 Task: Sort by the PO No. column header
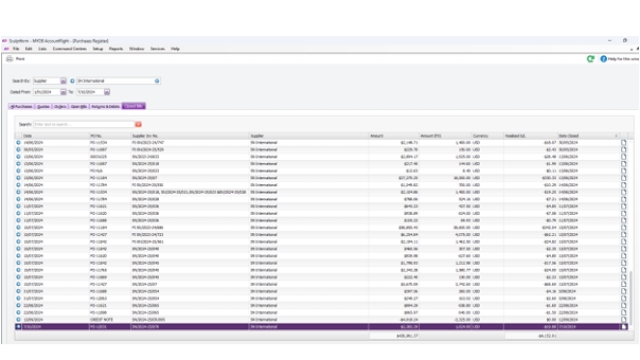[x=110, y=136]
